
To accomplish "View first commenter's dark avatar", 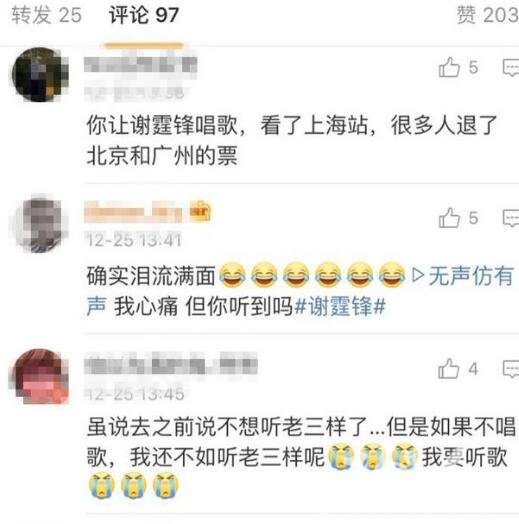I will coord(40,75).
